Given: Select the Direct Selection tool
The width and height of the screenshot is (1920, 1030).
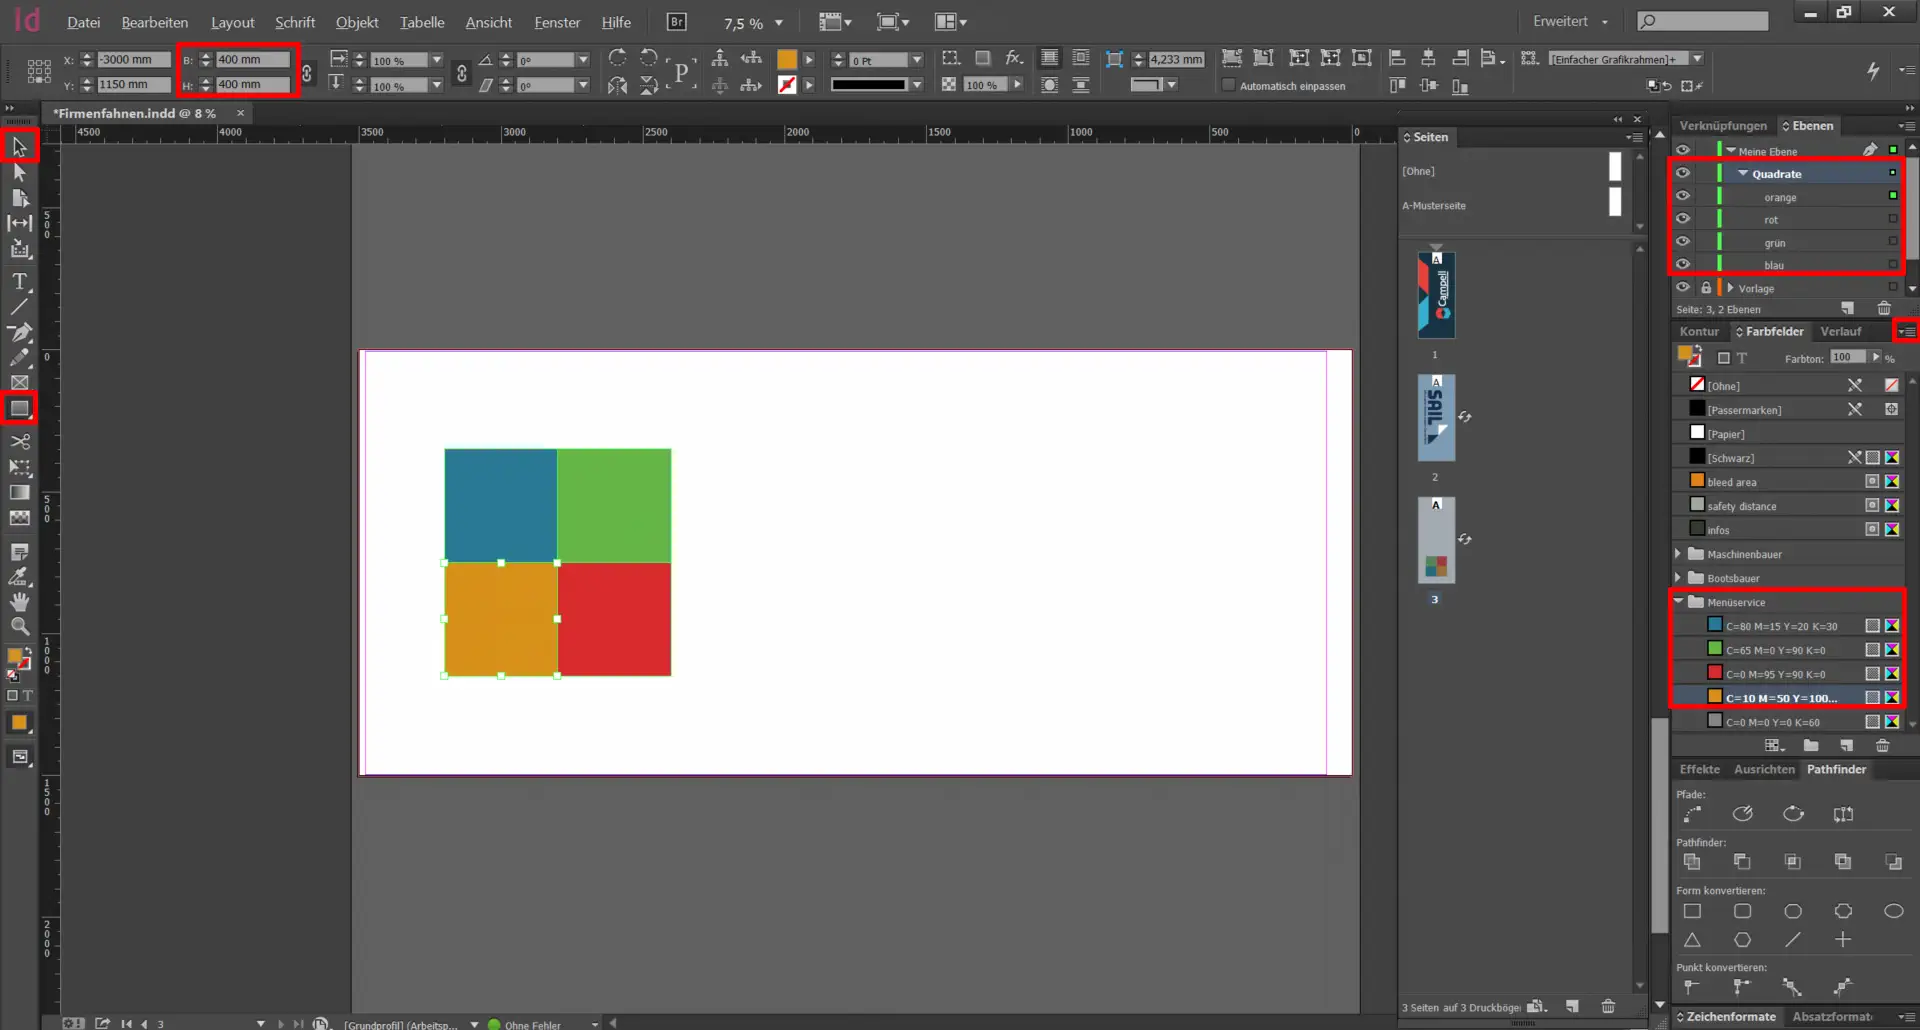Looking at the screenshot, I should tap(19, 172).
